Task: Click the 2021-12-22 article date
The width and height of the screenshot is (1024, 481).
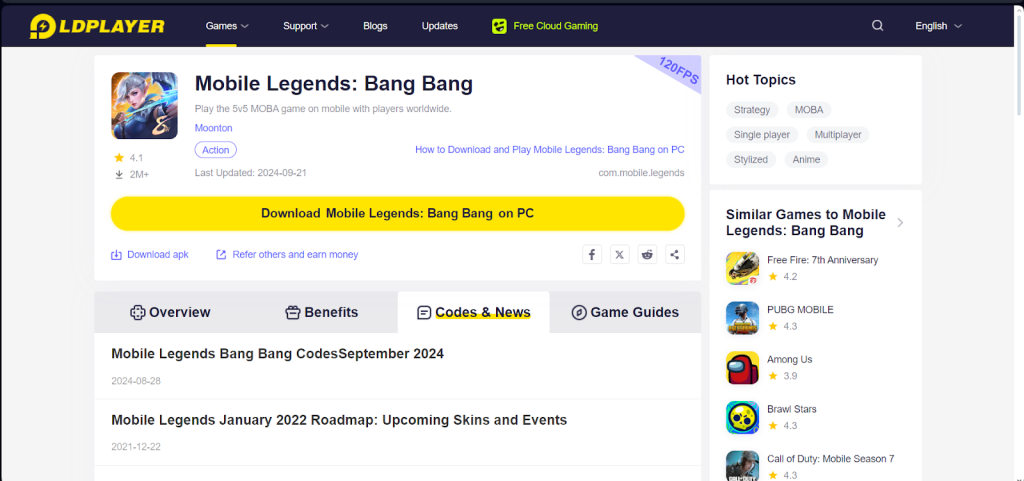Action: [x=136, y=447]
